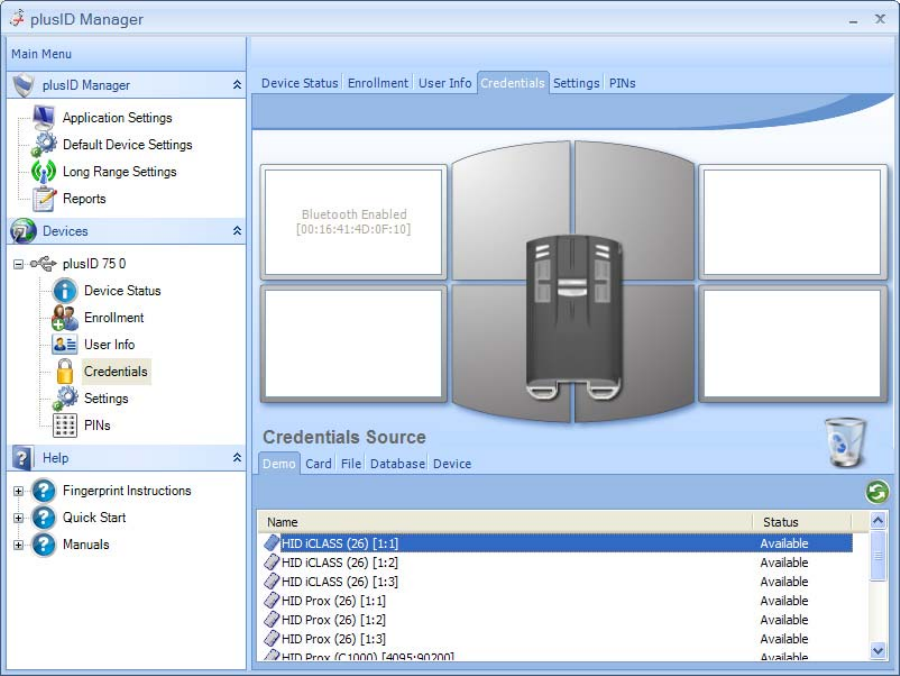This screenshot has height=676, width=900.
Task: Switch to the Device Status tab
Action: click(x=300, y=83)
